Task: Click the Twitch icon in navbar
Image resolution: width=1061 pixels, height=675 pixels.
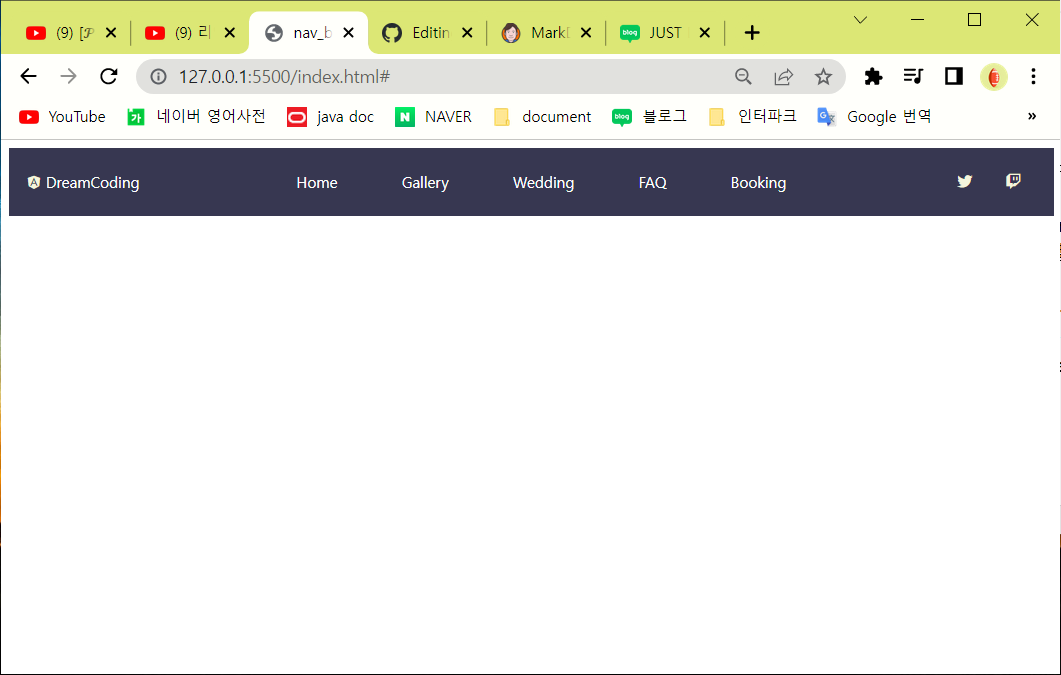Action: [1013, 181]
